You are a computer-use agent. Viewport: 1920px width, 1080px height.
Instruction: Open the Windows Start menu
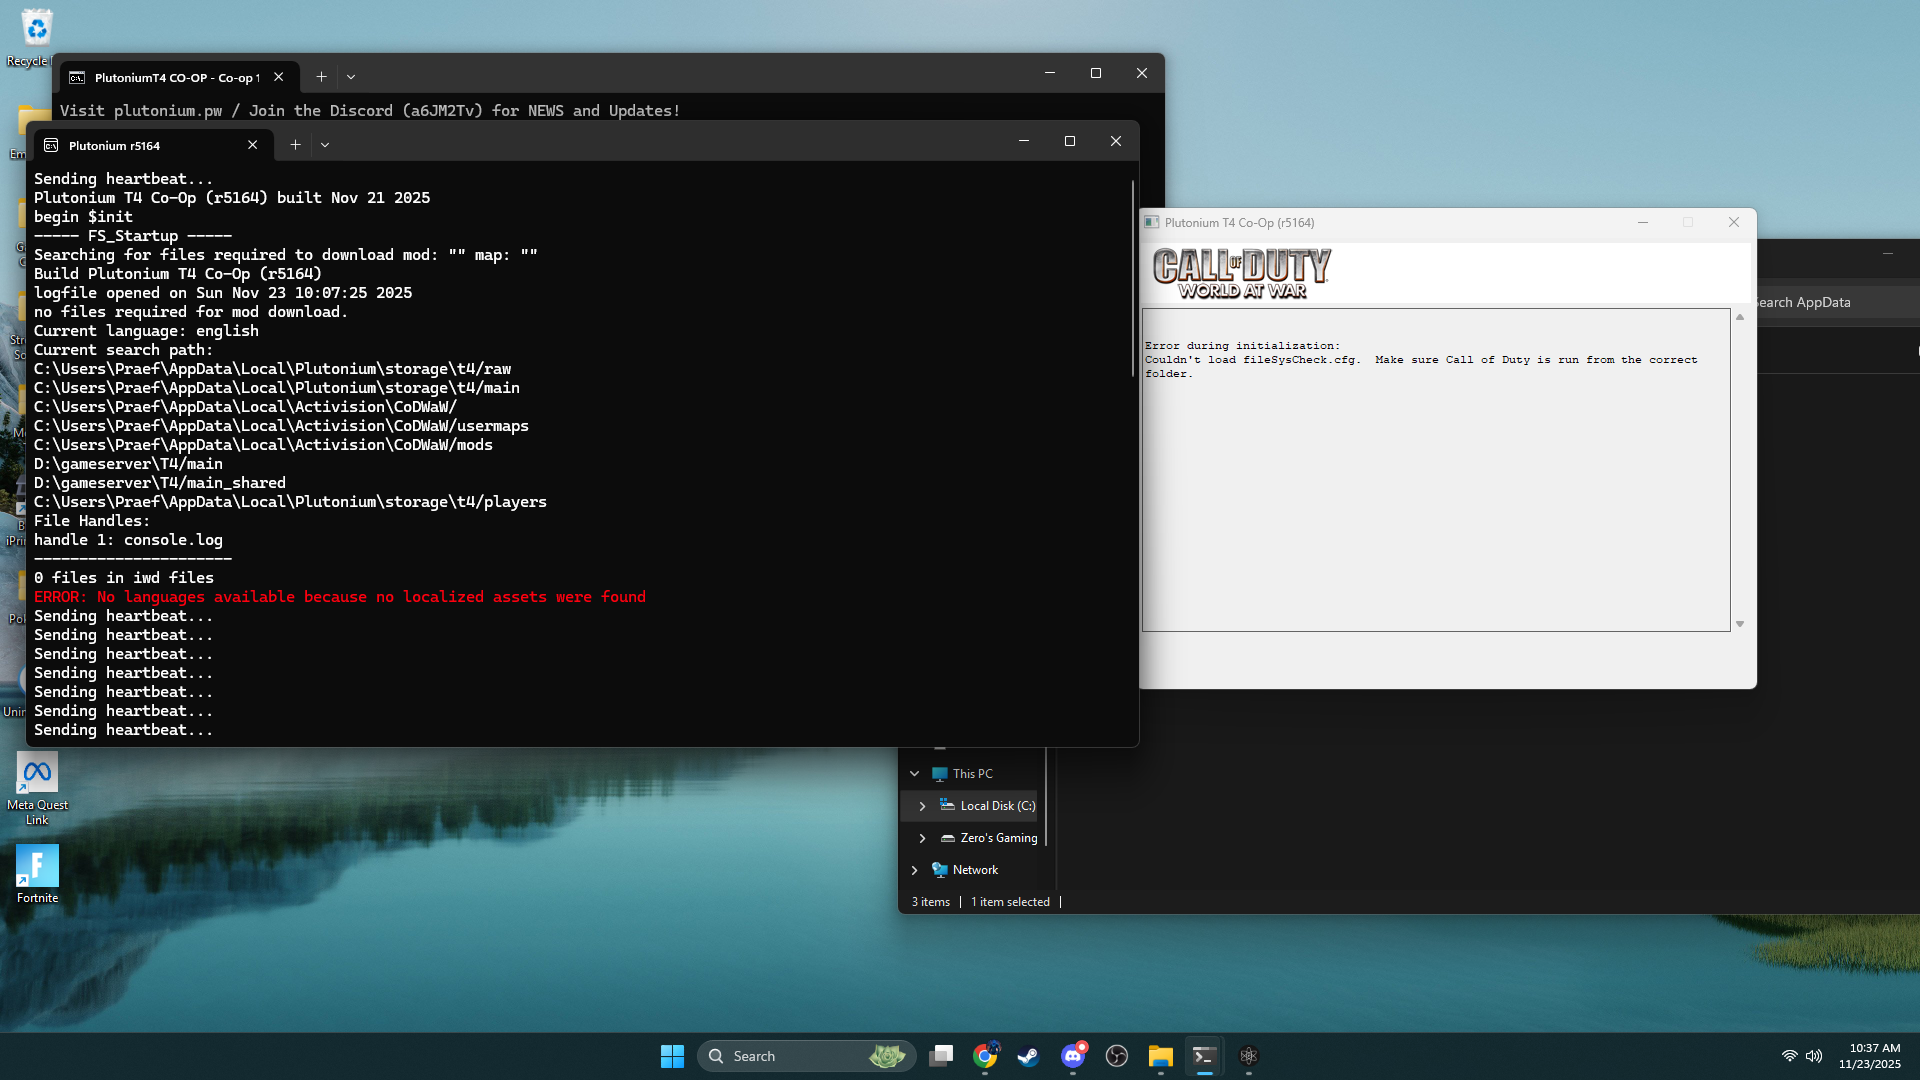point(672,1056)
